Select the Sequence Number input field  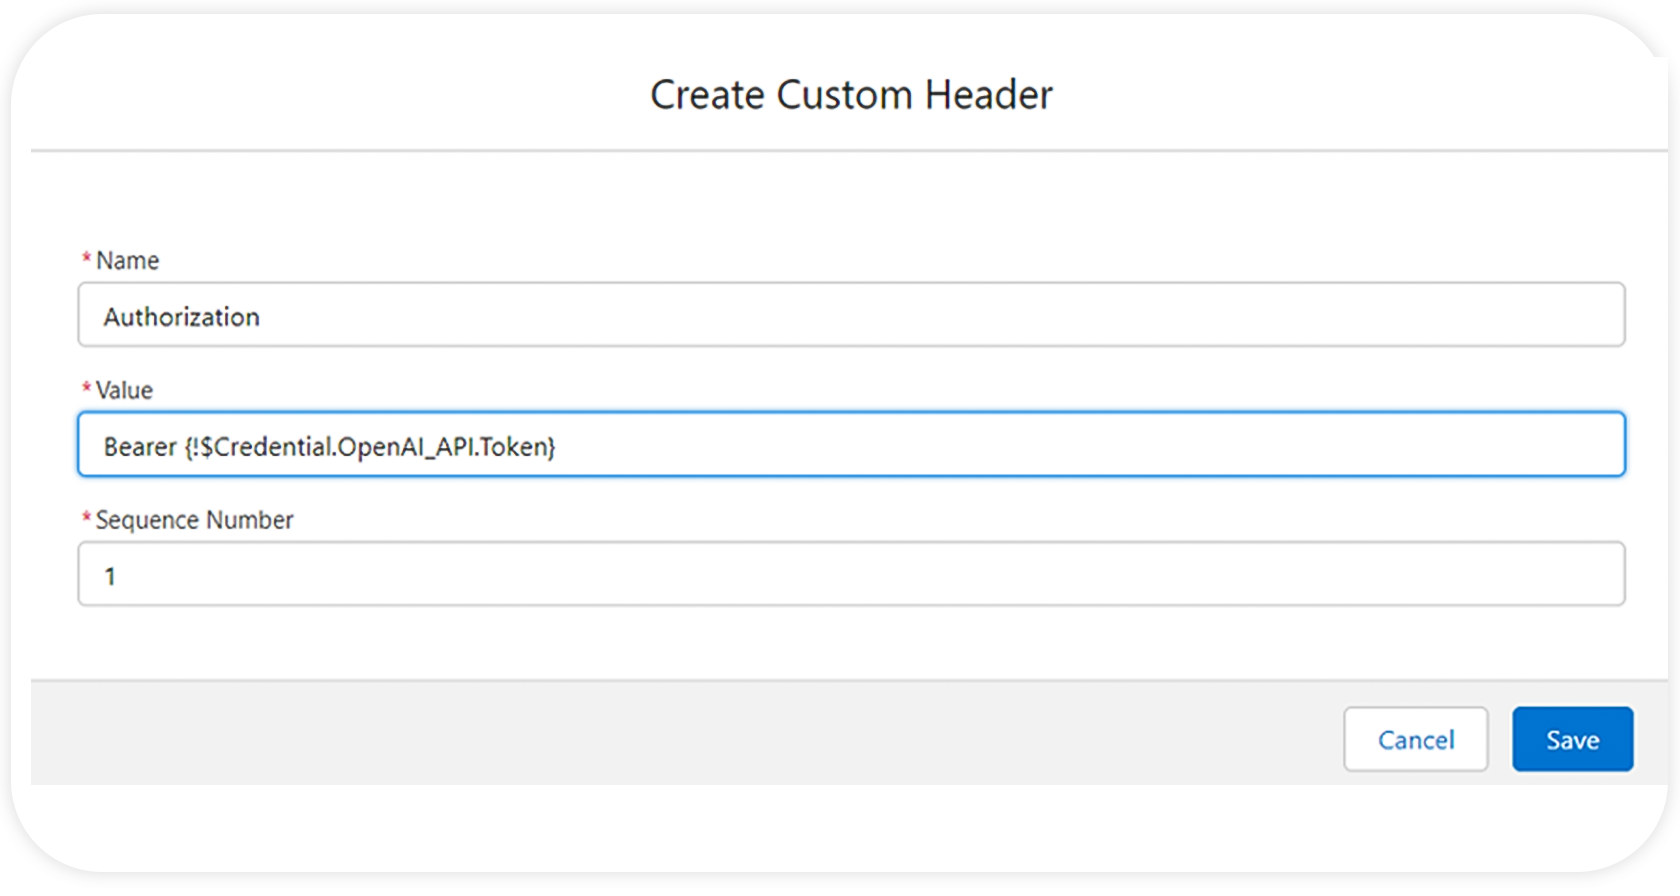[851, 574]
